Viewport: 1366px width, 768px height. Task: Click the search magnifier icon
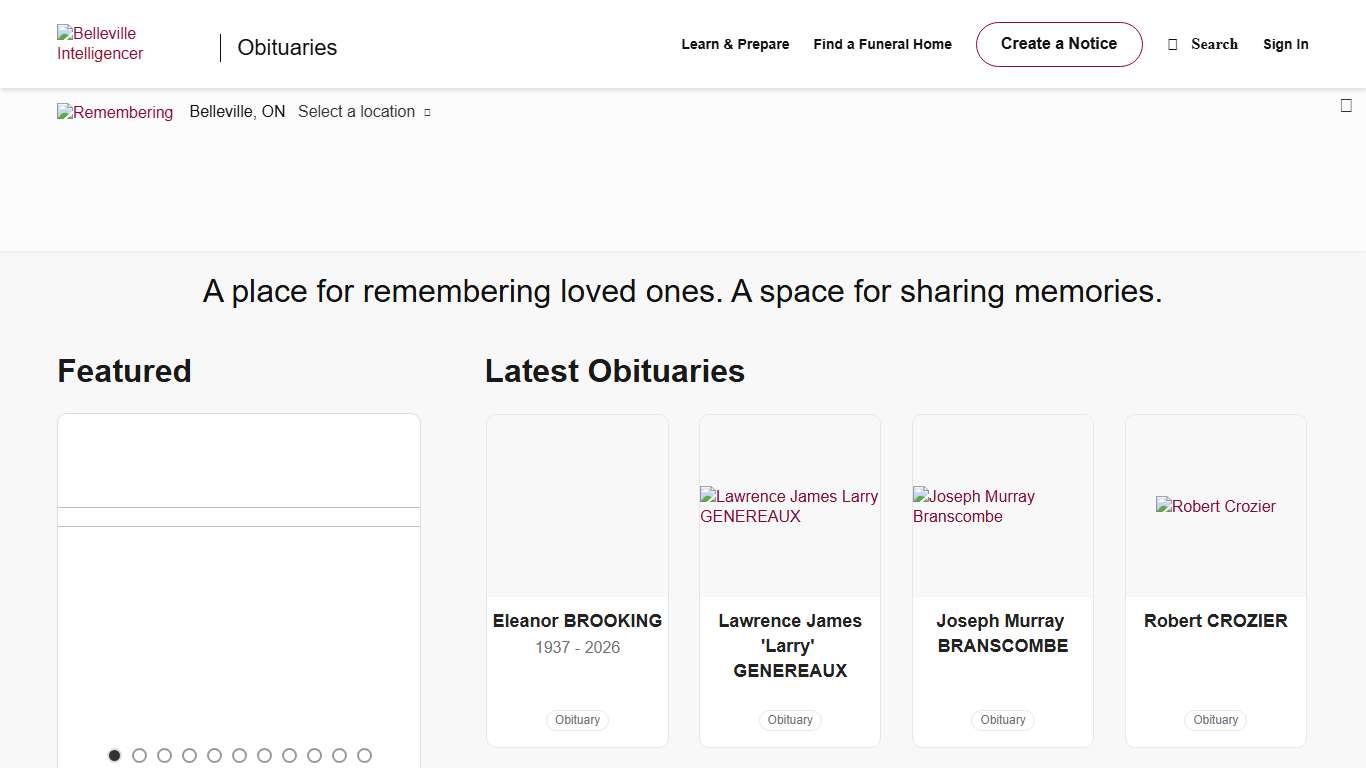pos(1173,45)
